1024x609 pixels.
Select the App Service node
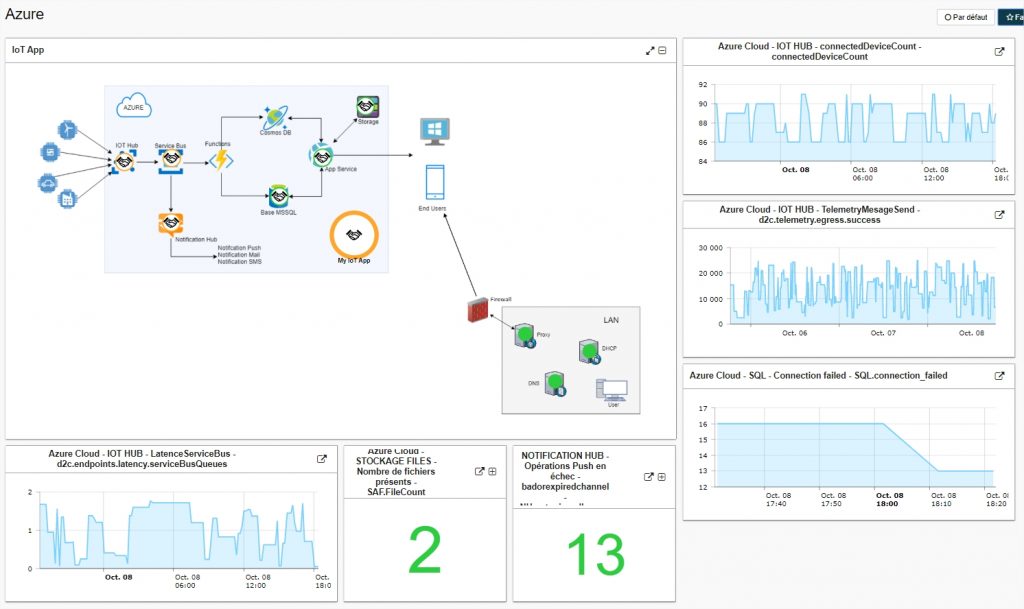click(321, 155)
